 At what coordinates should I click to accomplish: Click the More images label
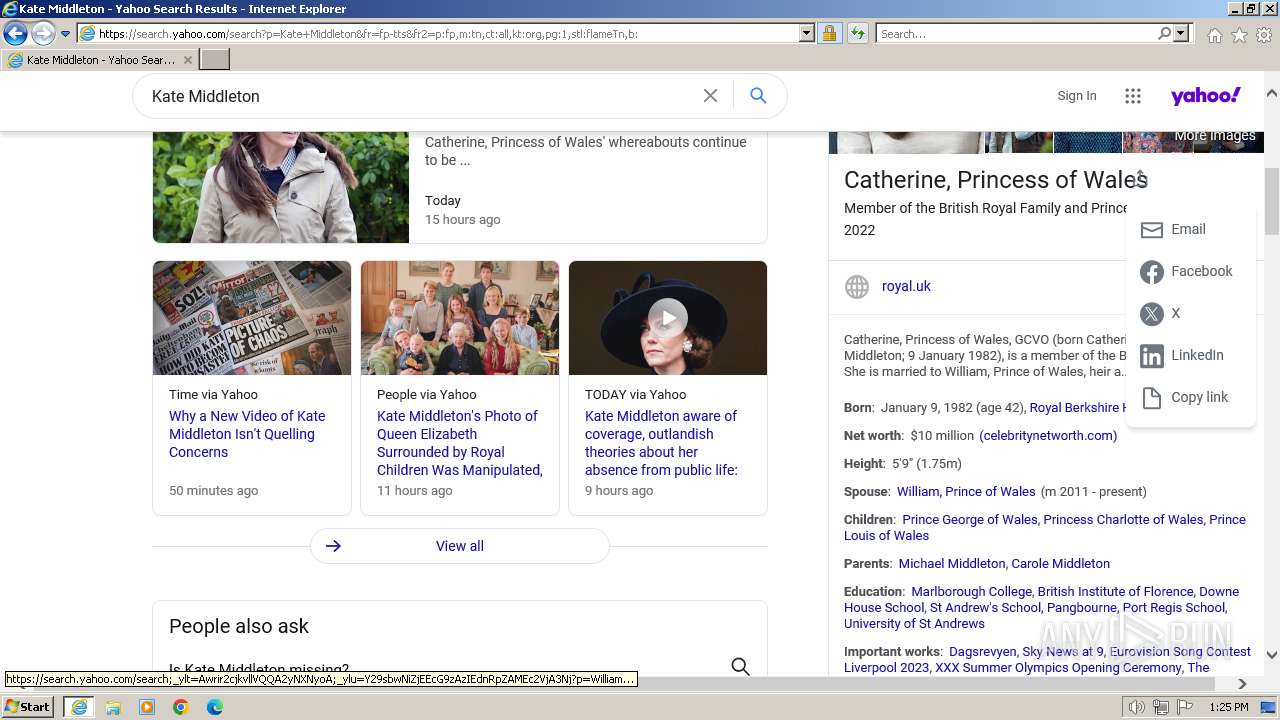coord(1215,136)
